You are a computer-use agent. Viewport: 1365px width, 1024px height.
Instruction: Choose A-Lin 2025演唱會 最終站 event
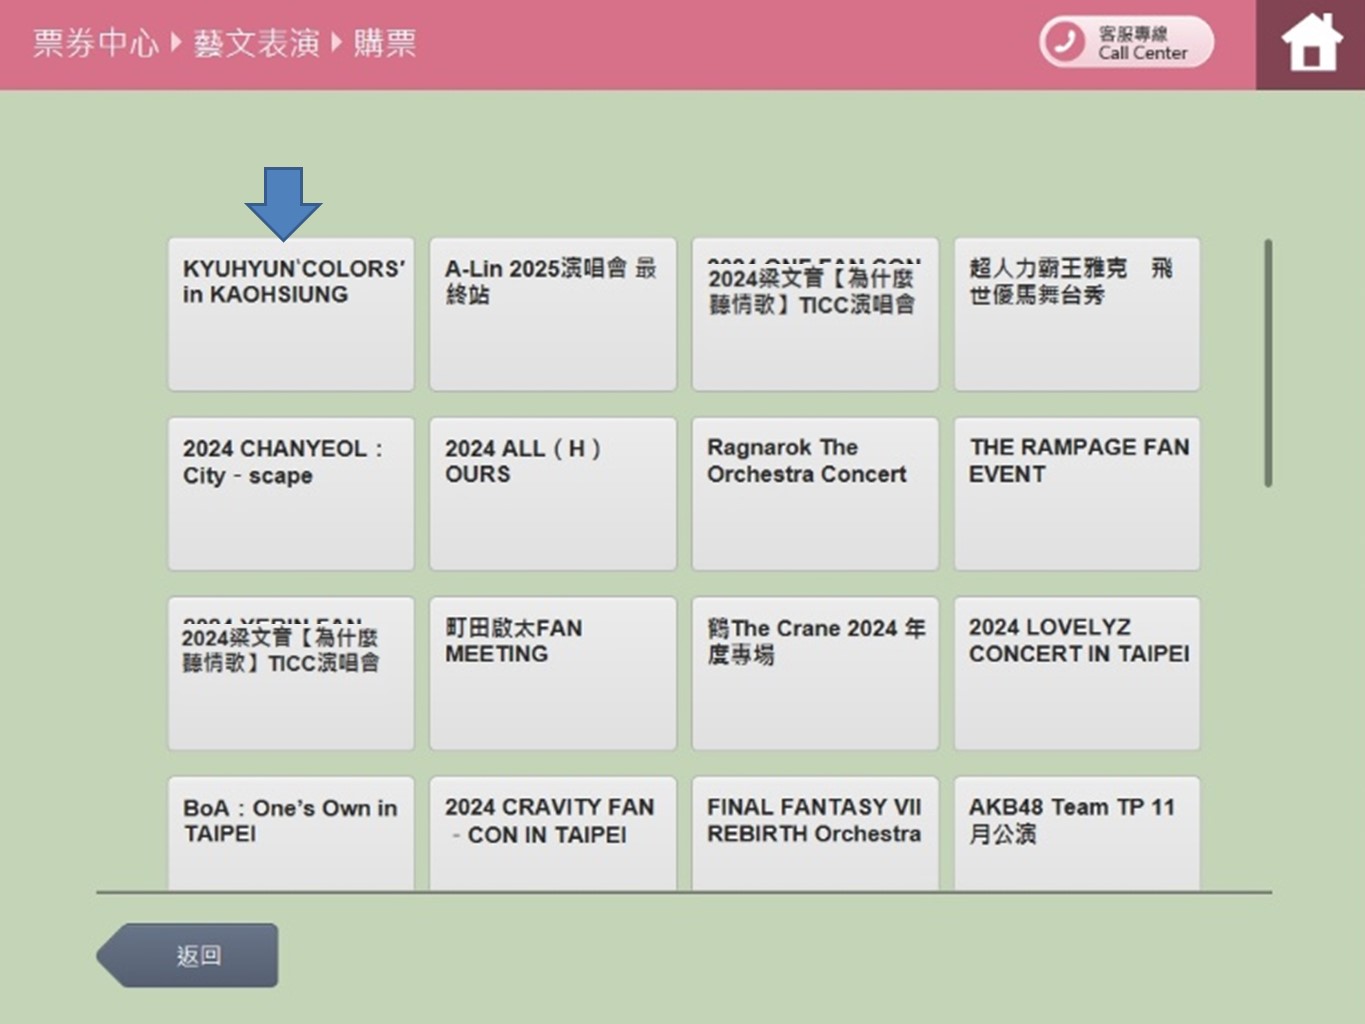(553, 314)
